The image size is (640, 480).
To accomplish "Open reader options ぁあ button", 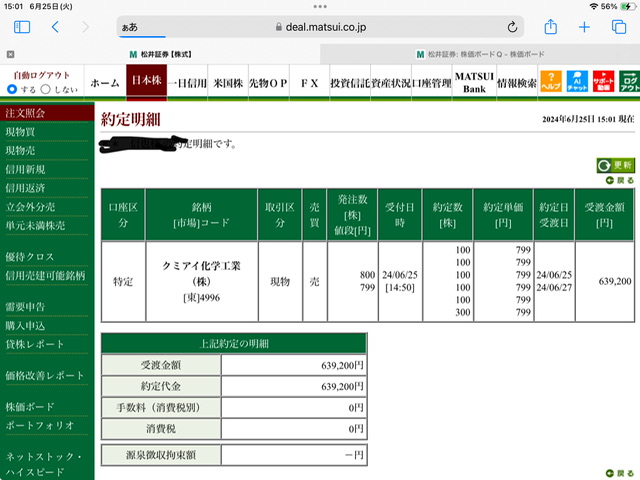I will 130,27.
